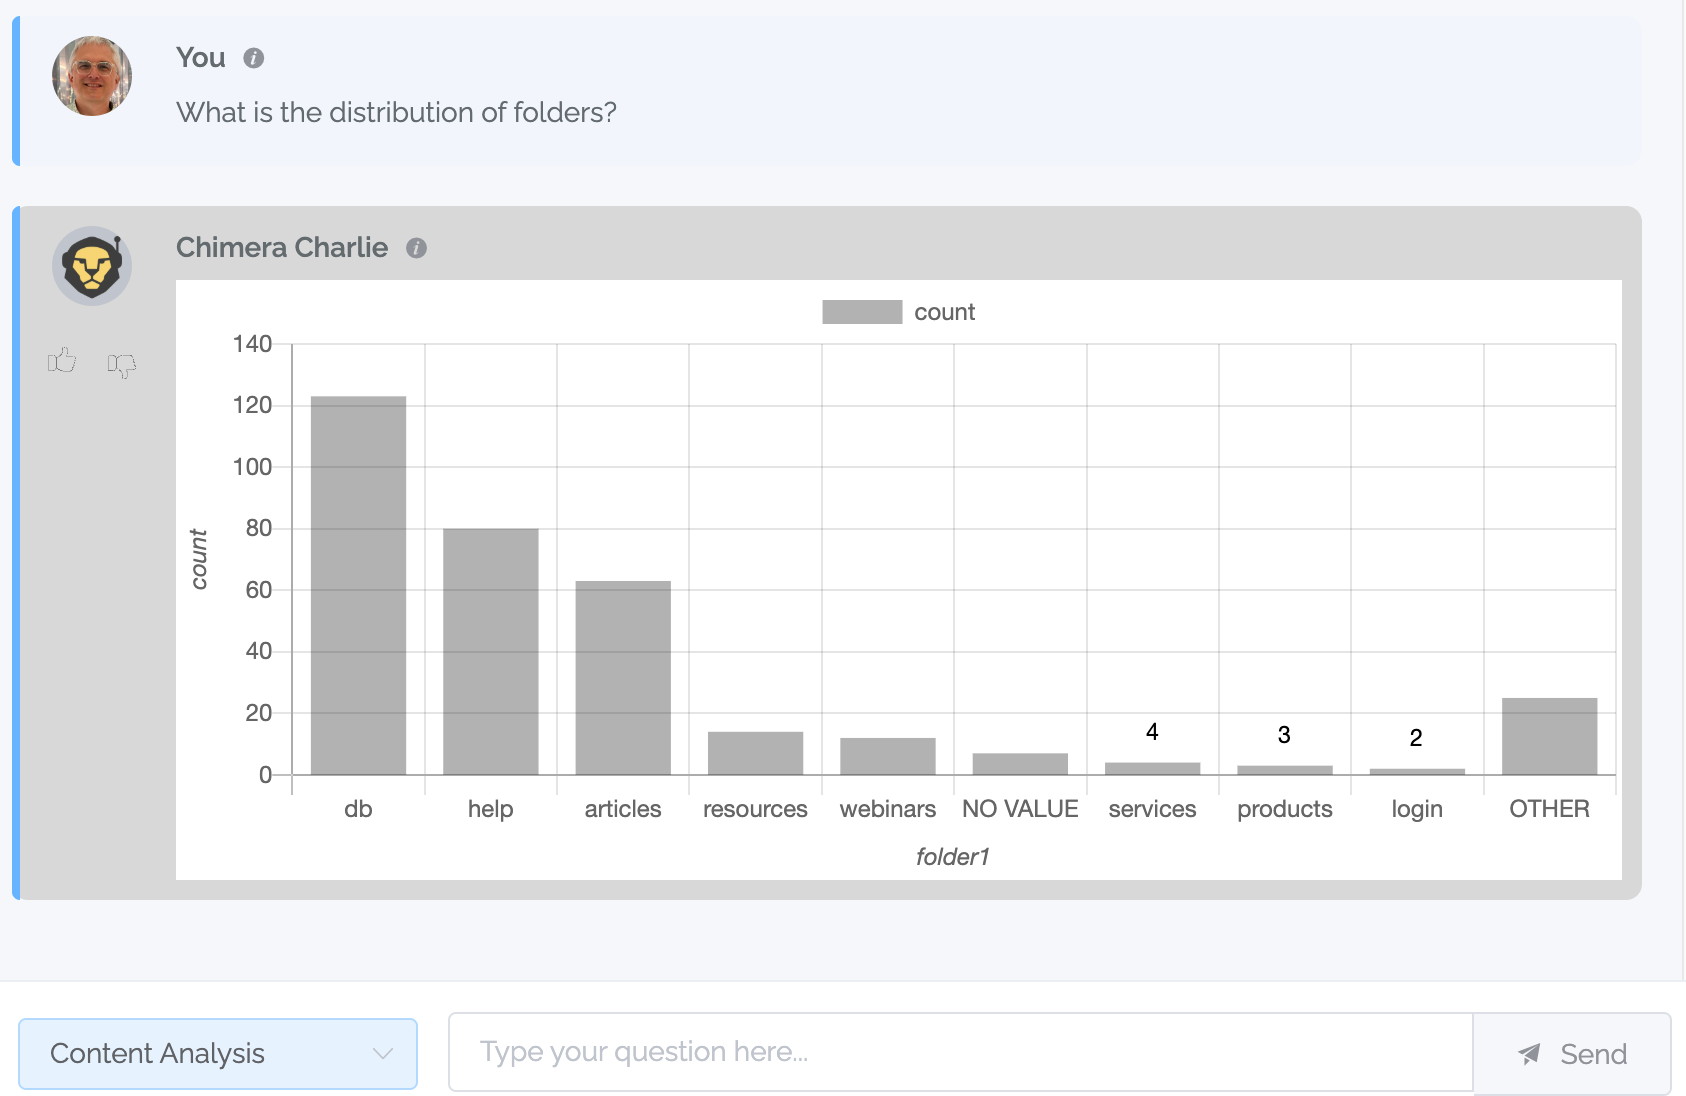The height and width of the screenshot is (1096, 1686).
Task: Click the NO VALUE bar in chart
Action: pos(1020,764)
